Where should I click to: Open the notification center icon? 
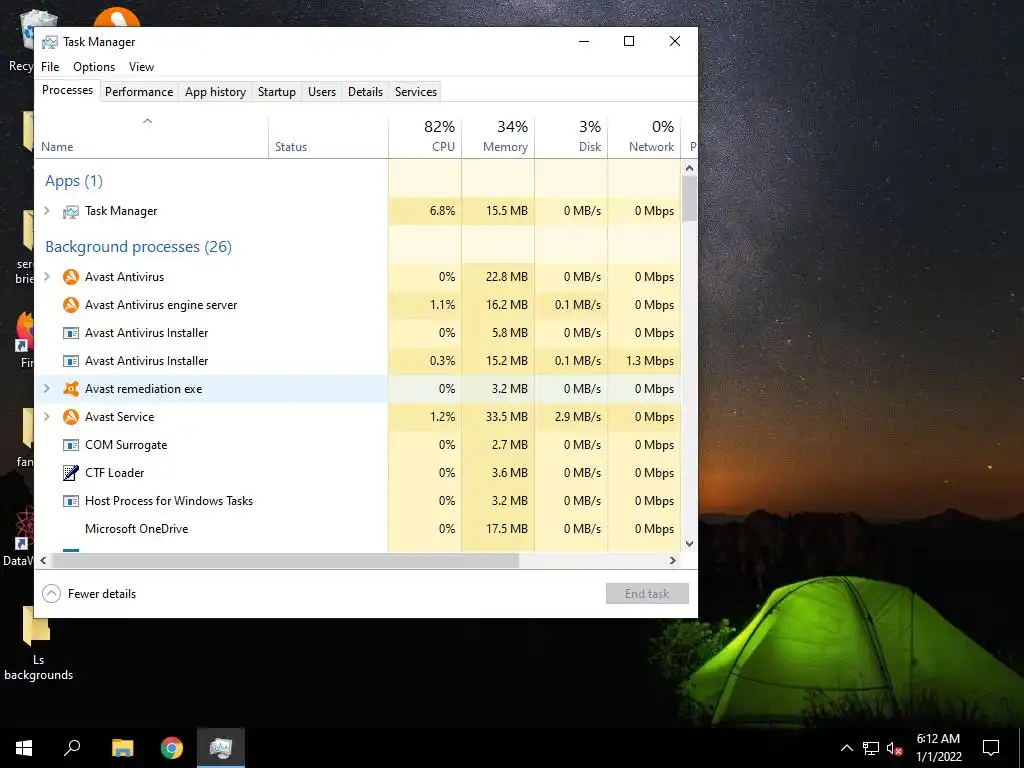991,748
